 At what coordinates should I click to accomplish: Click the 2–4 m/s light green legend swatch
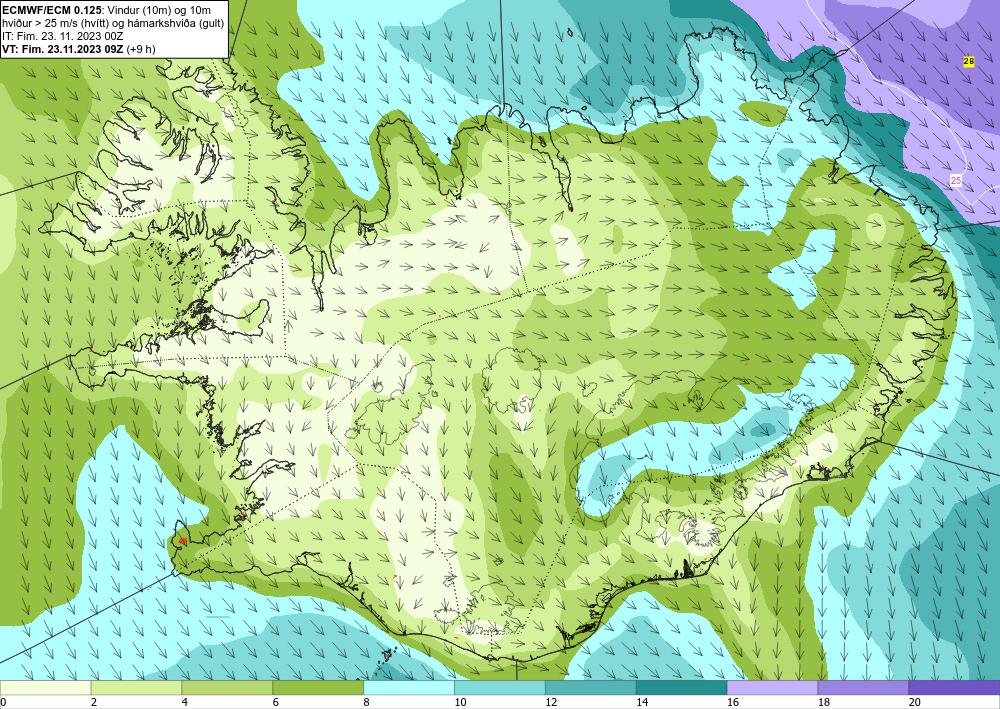(x=136, y=688)
